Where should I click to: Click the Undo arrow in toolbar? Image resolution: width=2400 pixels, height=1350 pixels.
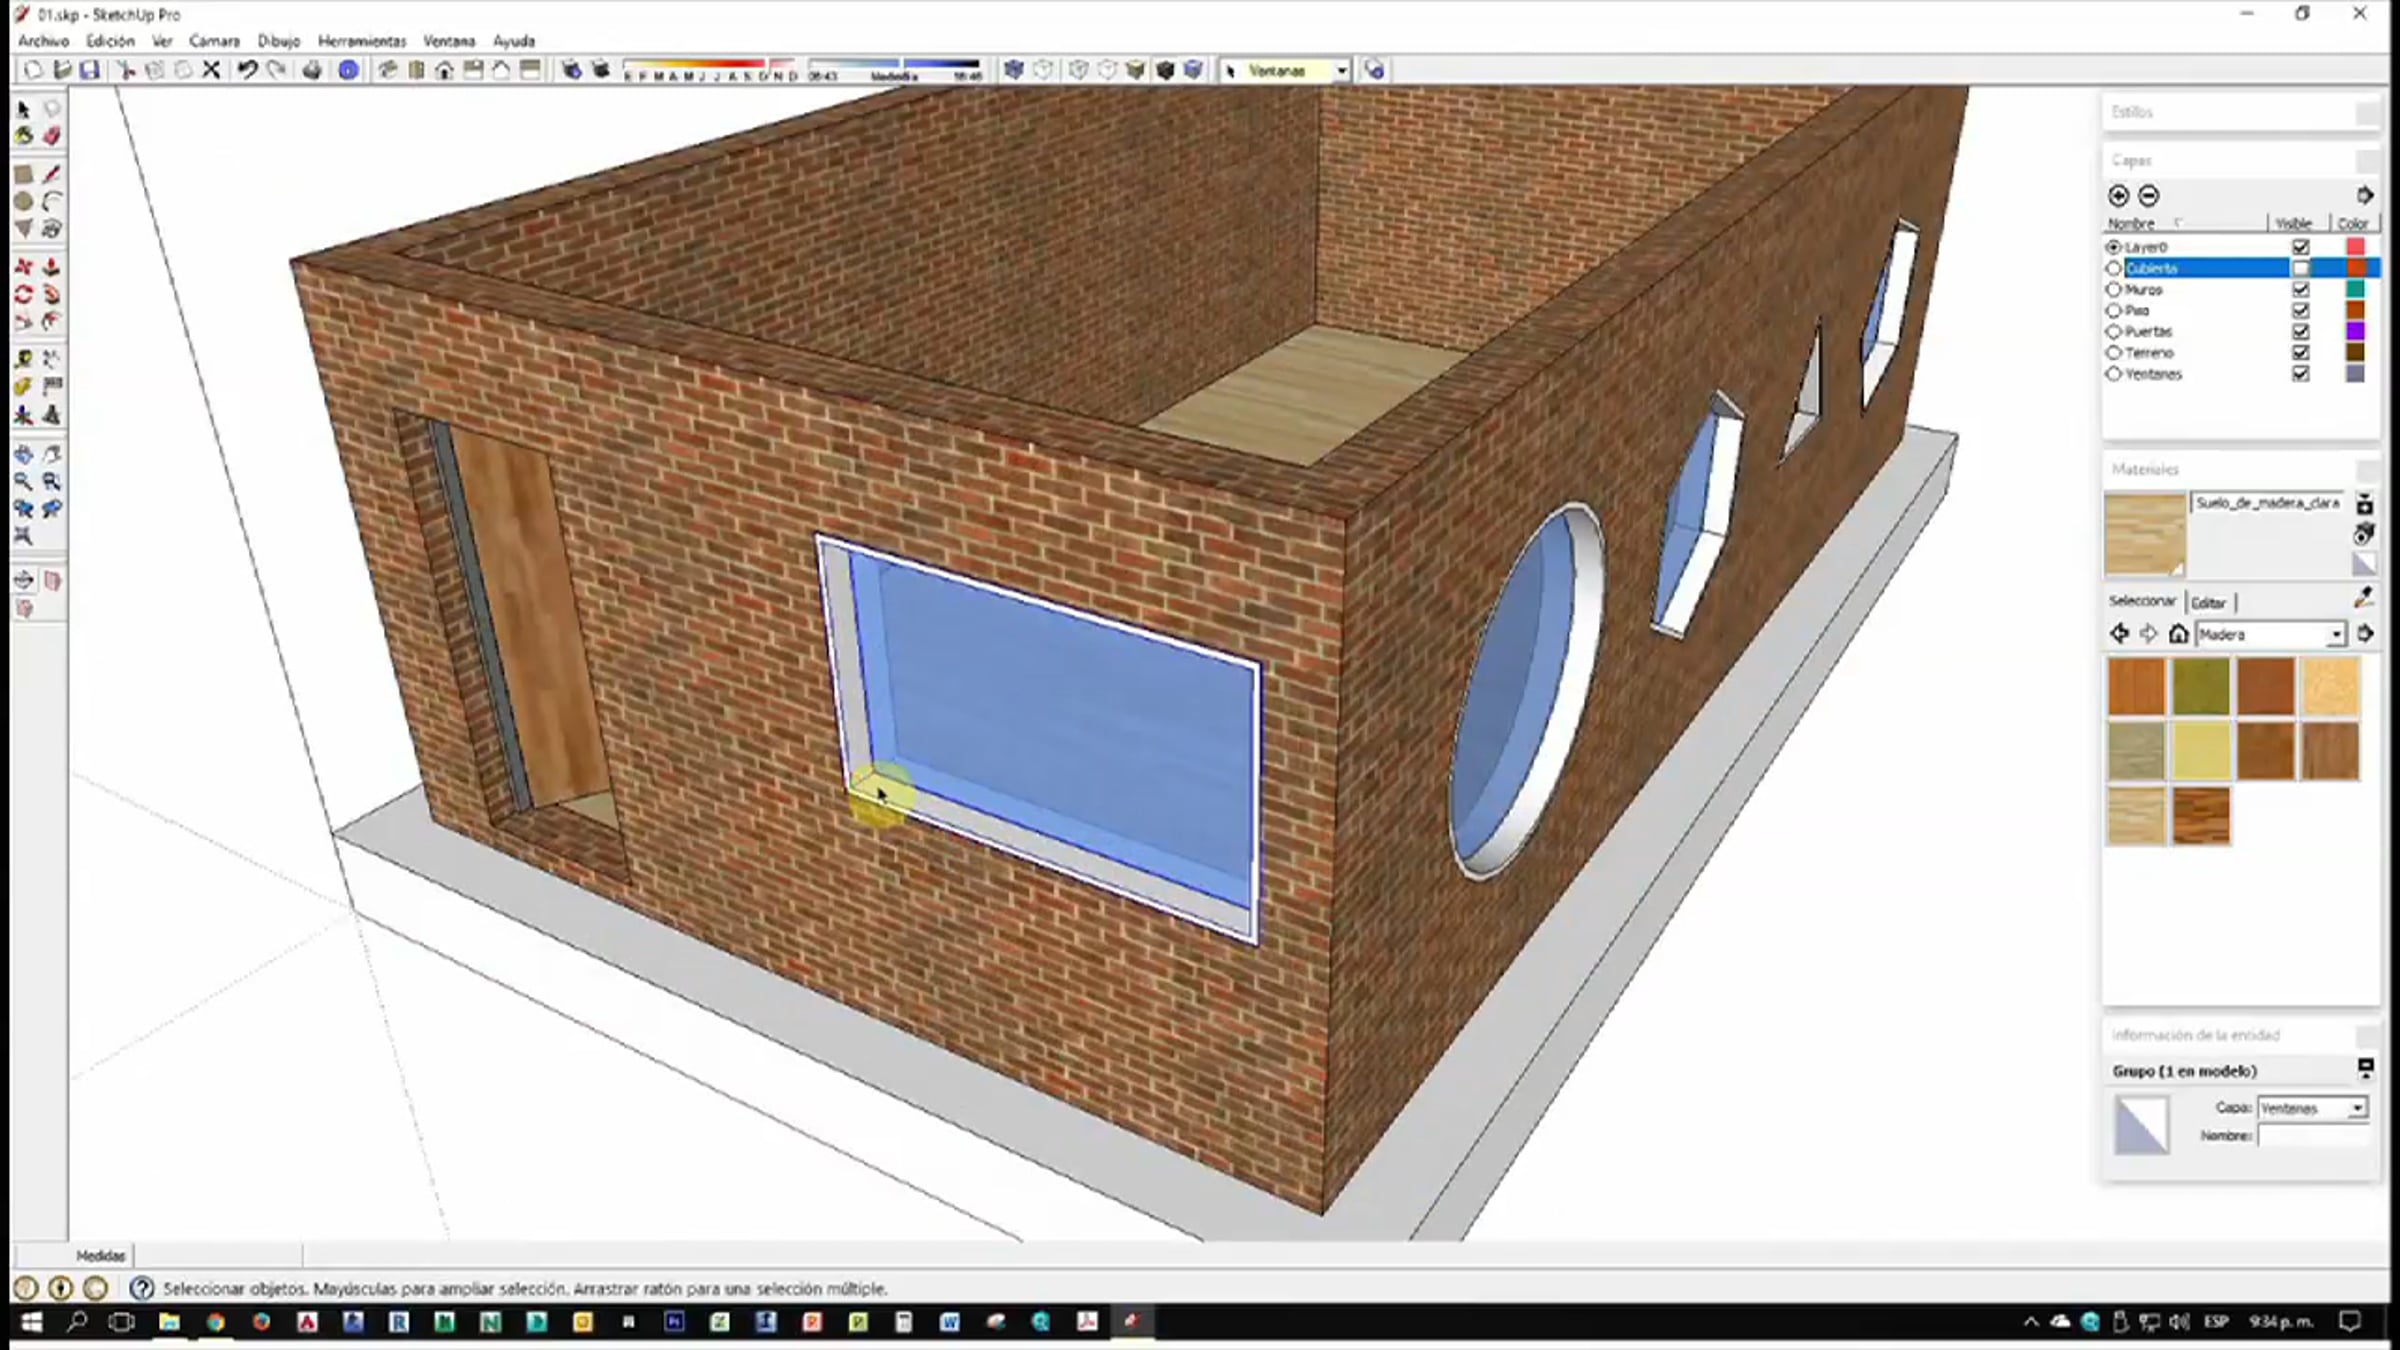tap(246, 70)
